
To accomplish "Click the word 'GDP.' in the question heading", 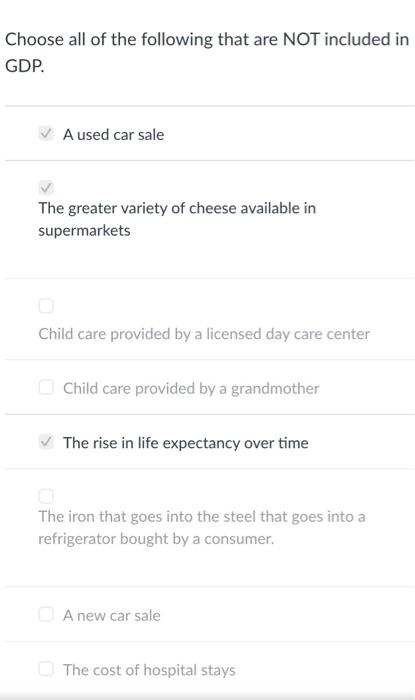I will (x=25, y=66).
